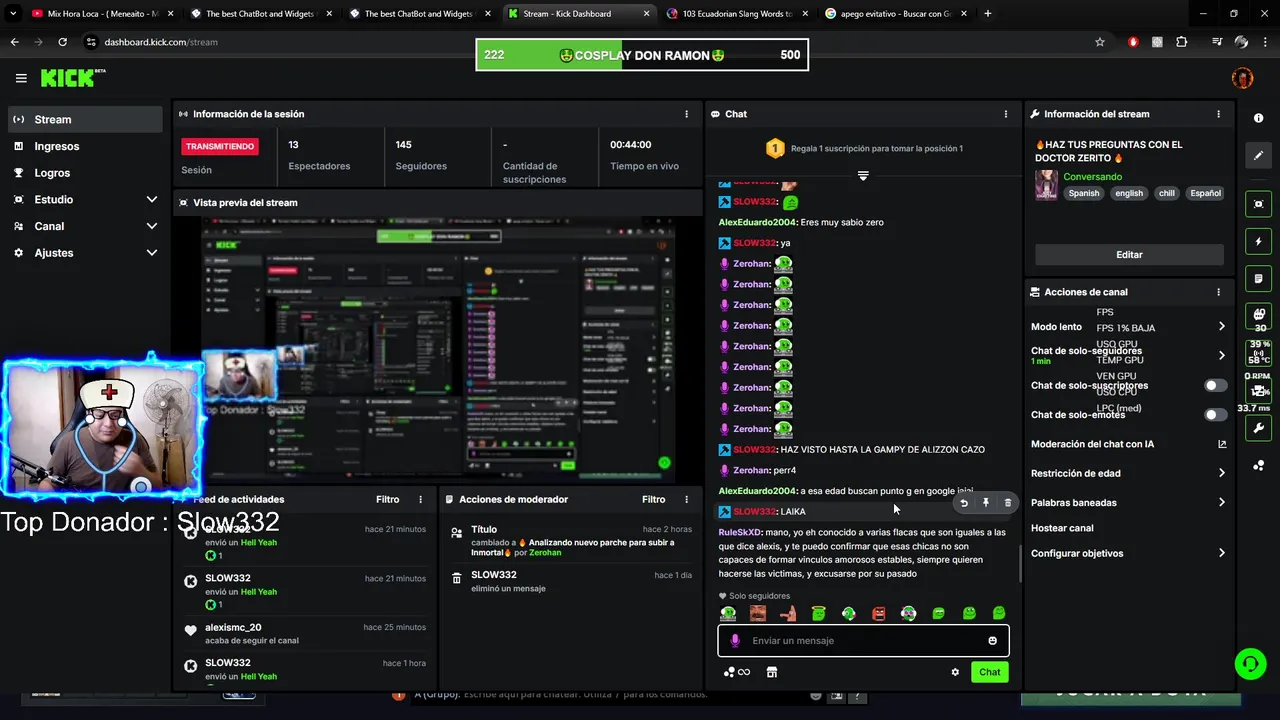
Task: Click the note icon in the right sidebar
Action: click(1258, 278)
